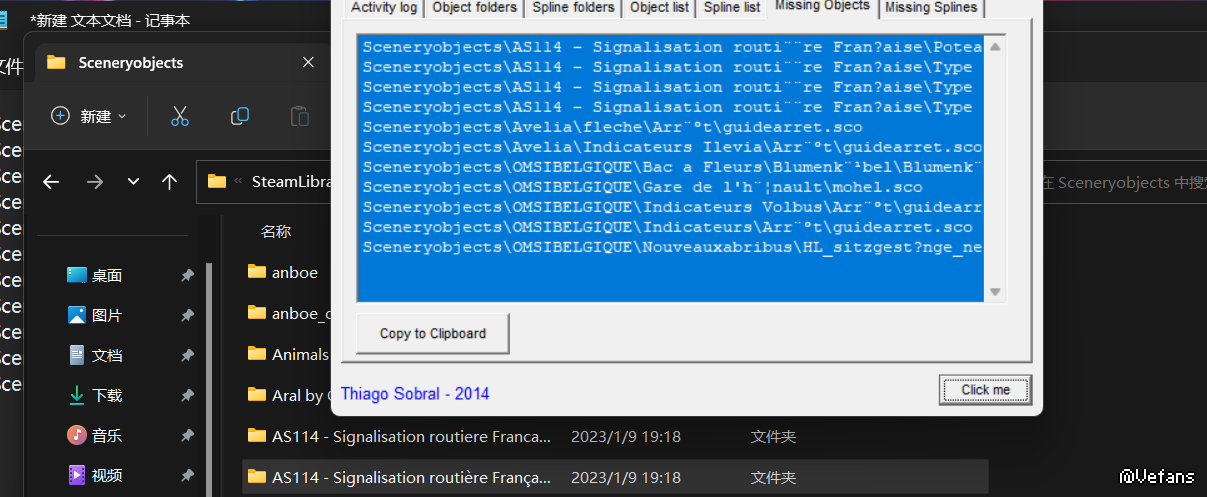Screen dimensions: 1207x497
Task: Click the Copy to Clipboard button
Action: click(x=433, y=334)
